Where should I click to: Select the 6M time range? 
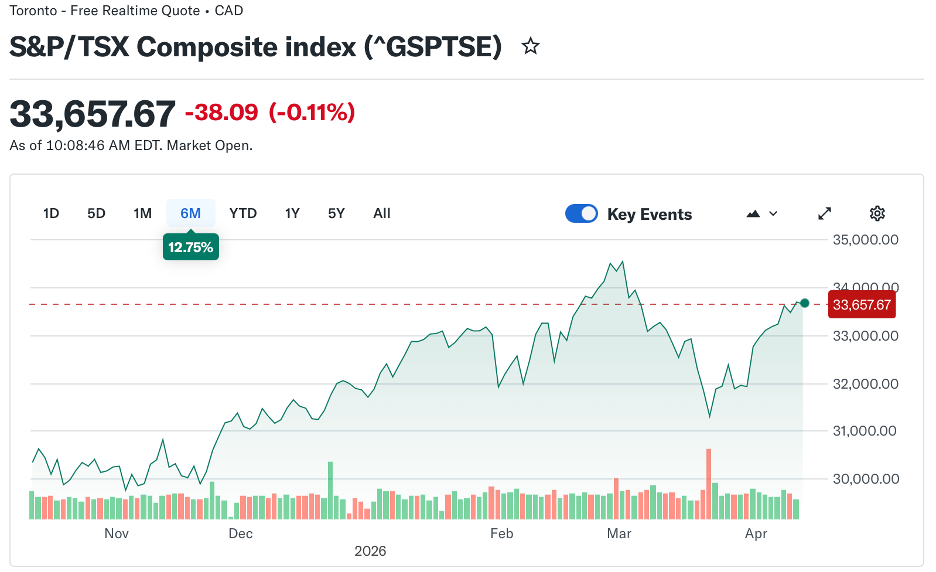click(x=190, y=213)
